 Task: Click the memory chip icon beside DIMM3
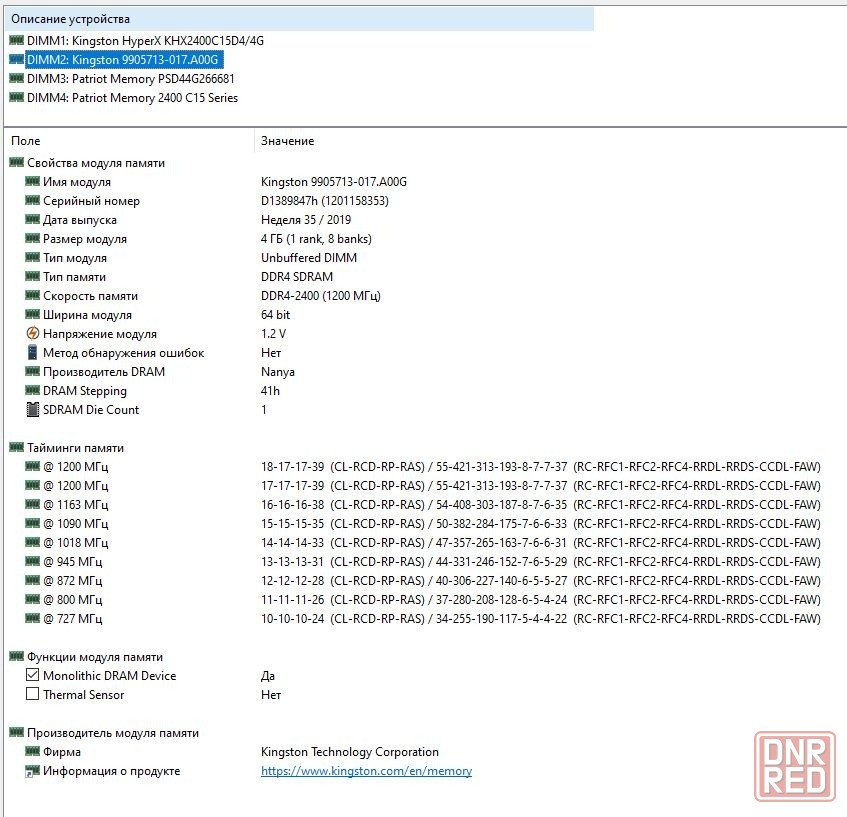point(17,78)
